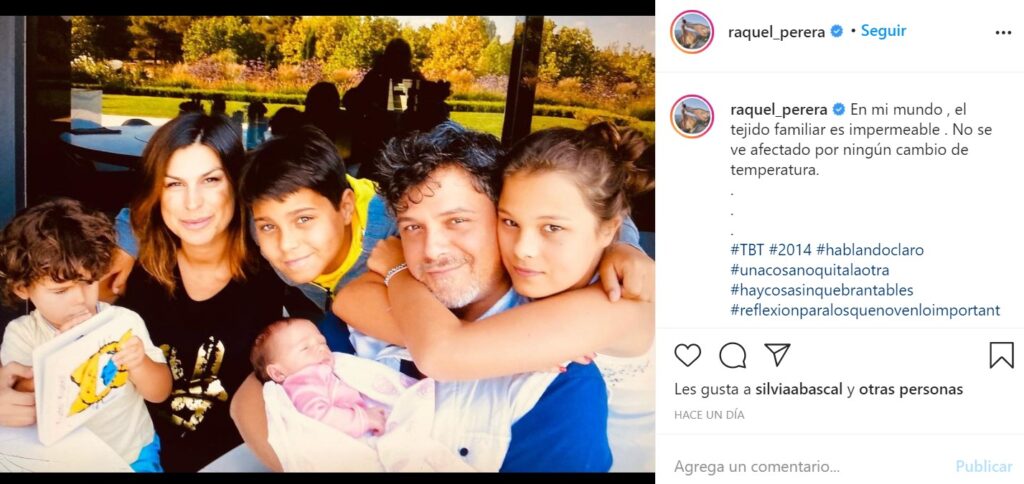Click the caption profile avatar
This screenshot has height=484, width=1024.
click(692, 116)
